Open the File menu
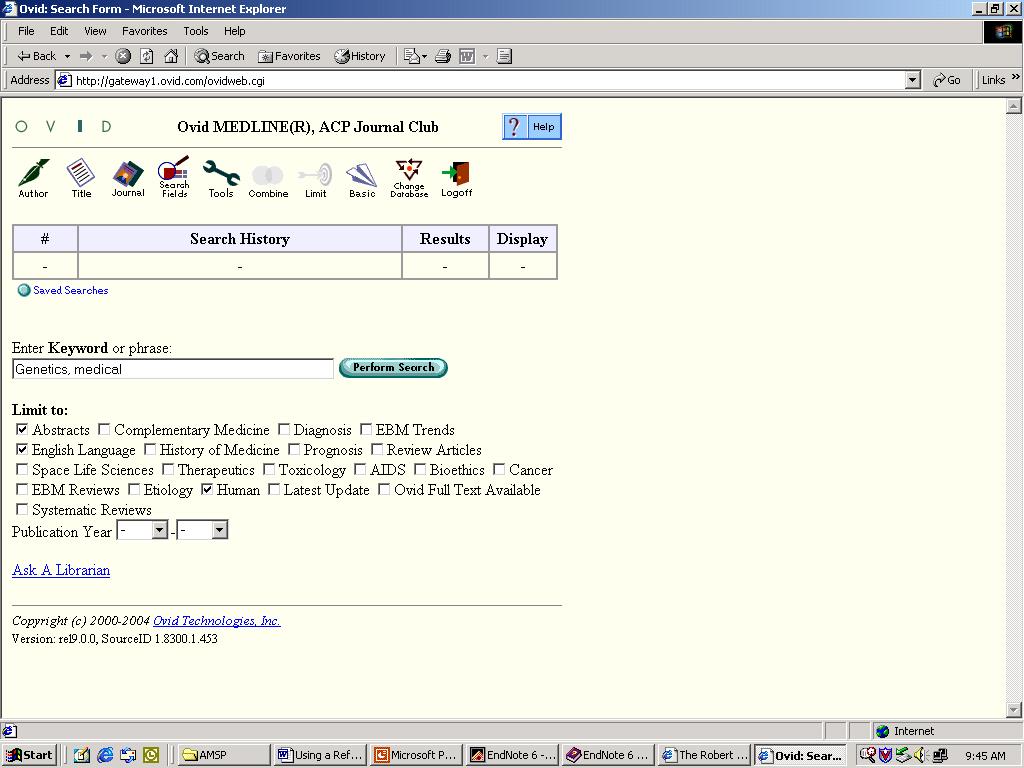The height and width of the screenshot is (768, 1024). click(x=26, y=31)
